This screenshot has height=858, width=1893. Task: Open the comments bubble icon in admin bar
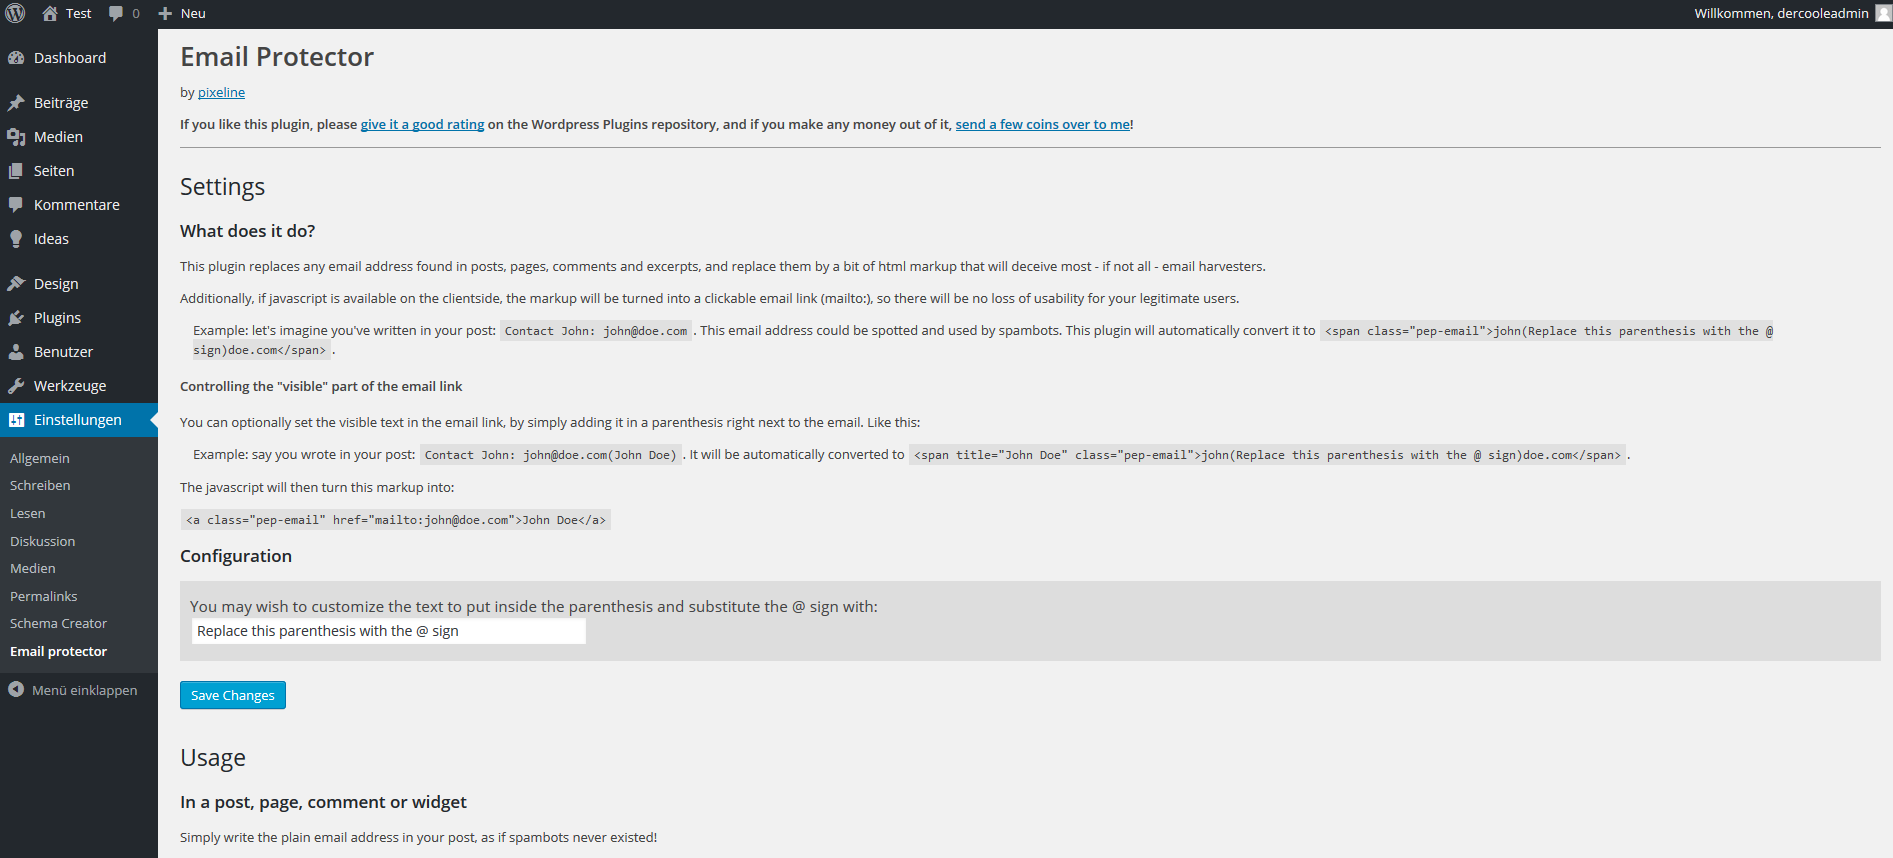116,13
